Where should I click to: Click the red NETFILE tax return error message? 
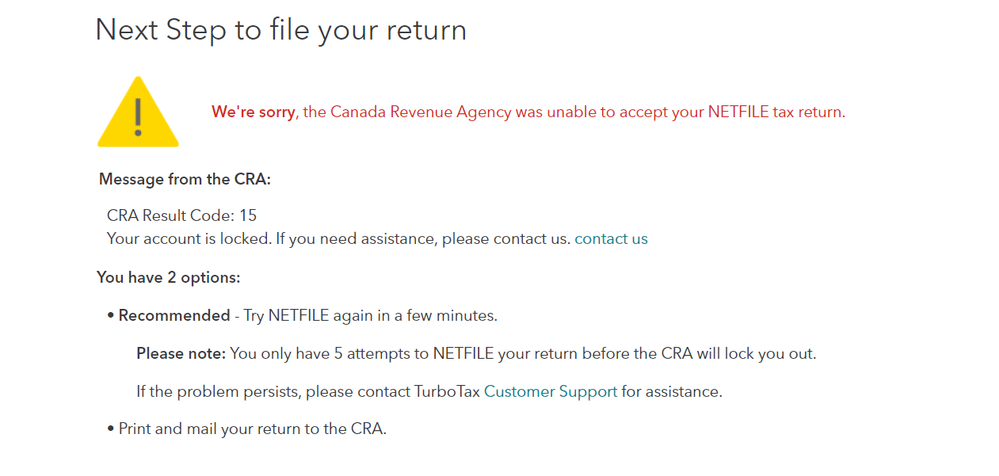click(528, 112)
